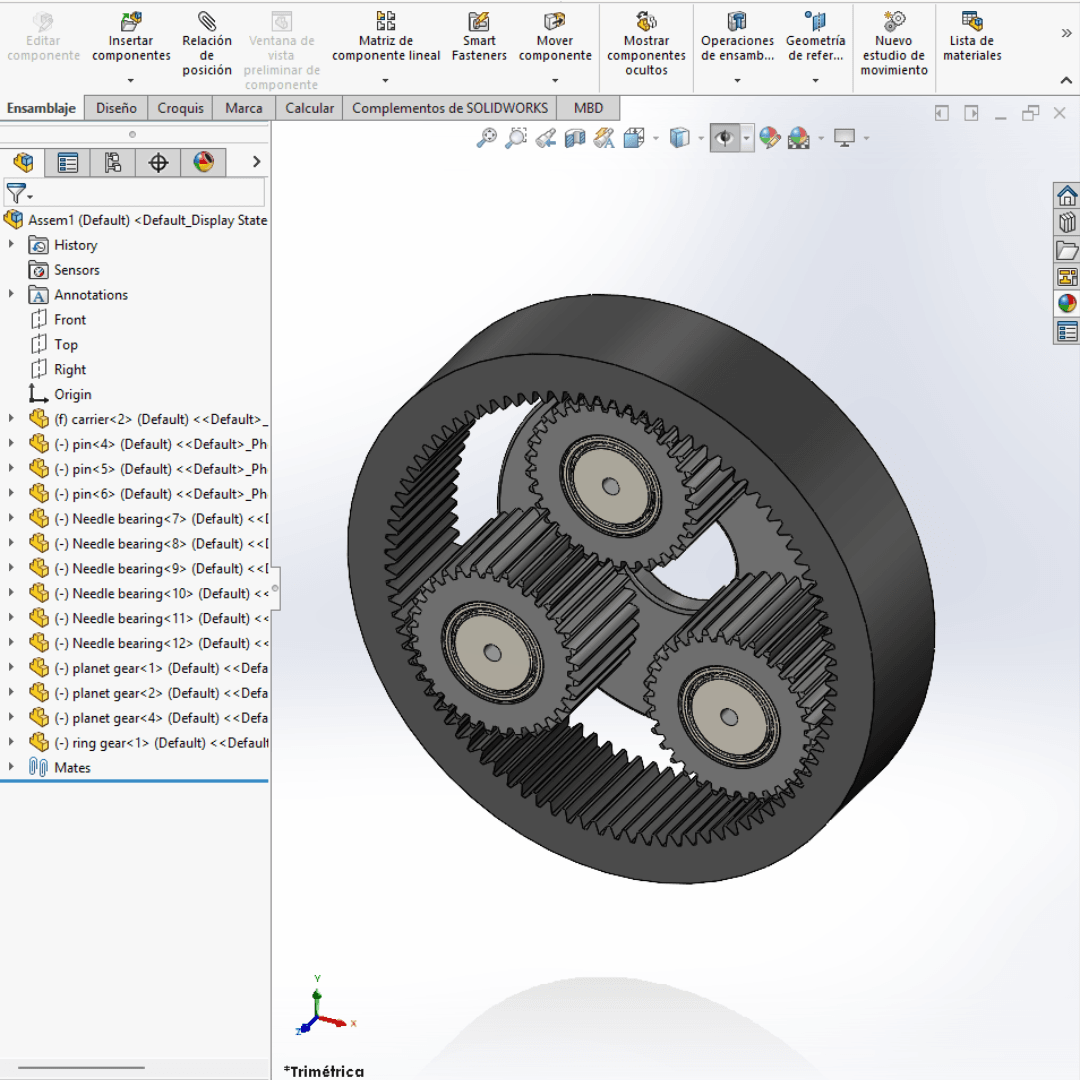Expand the ring gear<1> tree node

pyautogui.click(x=11, y=743)
